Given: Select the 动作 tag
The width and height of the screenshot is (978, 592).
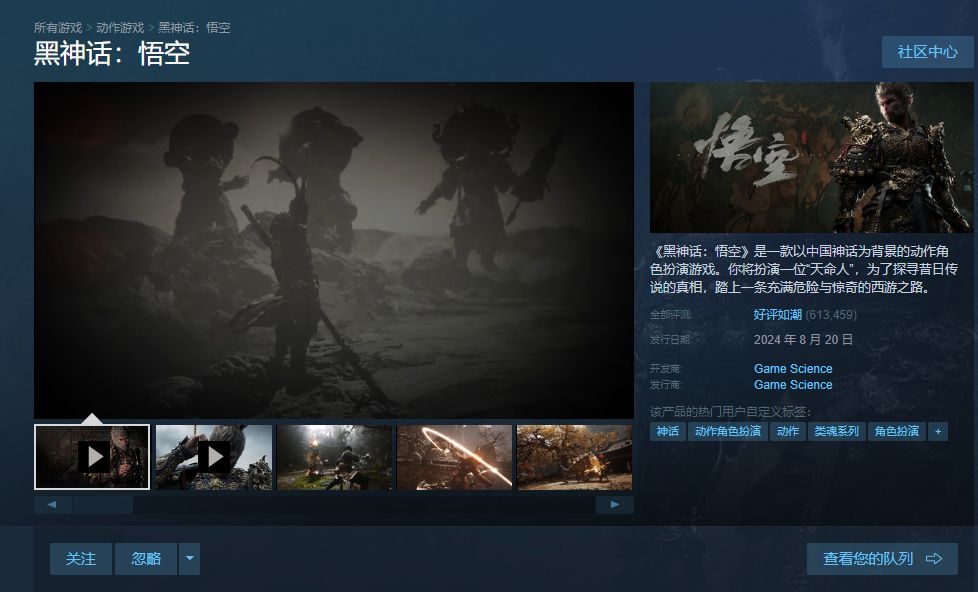Looking at the screenshot, I should coord(788,431).
